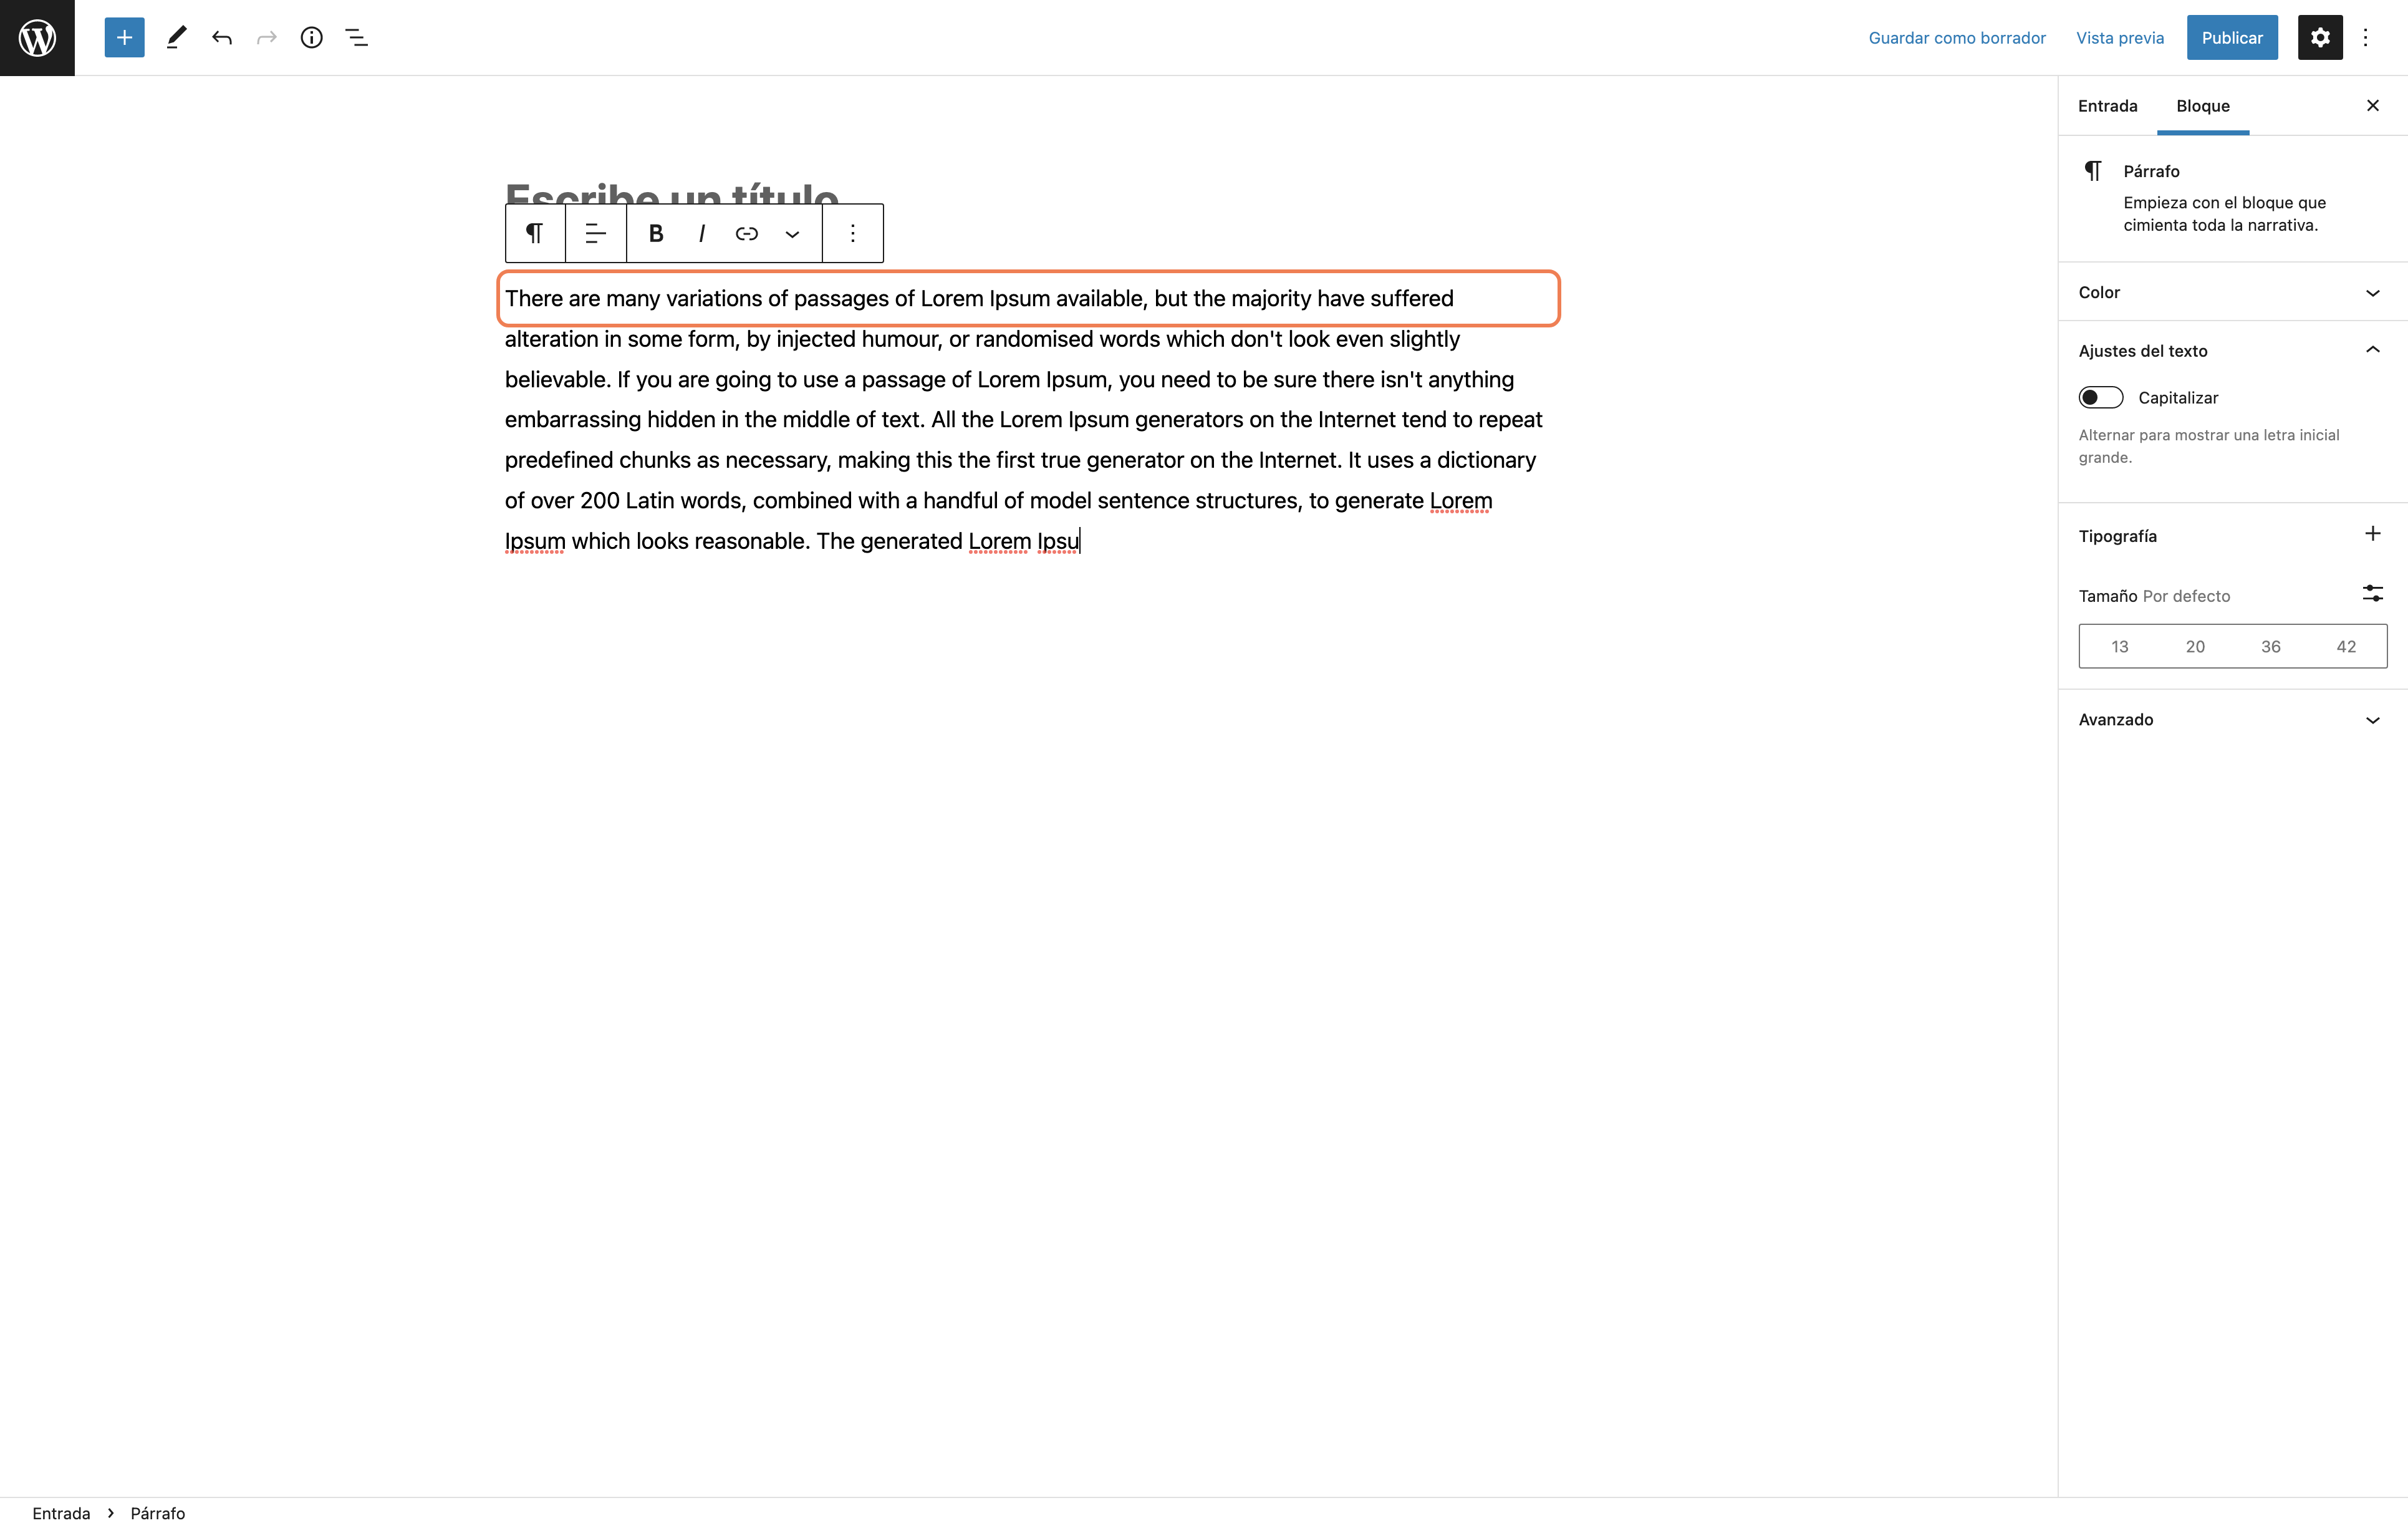Screen dimensions: 2408x1528
Task: Select the Bloque tab
Action: 2203,106
